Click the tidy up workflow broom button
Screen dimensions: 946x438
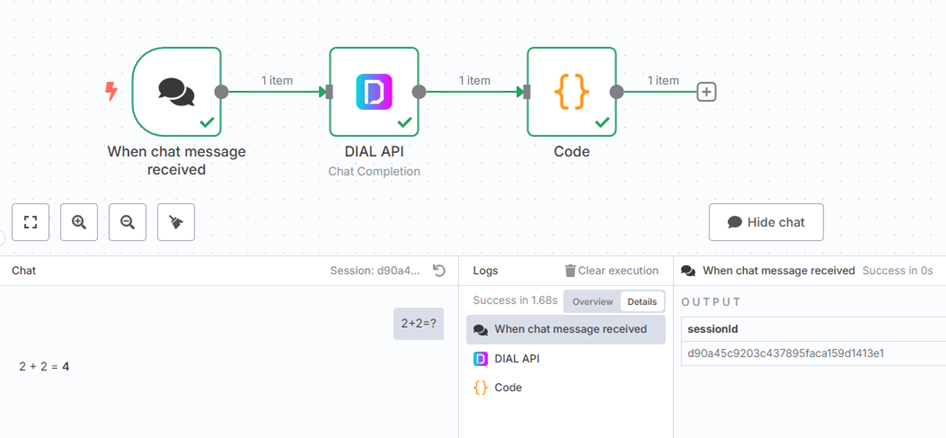coord(176,222)
